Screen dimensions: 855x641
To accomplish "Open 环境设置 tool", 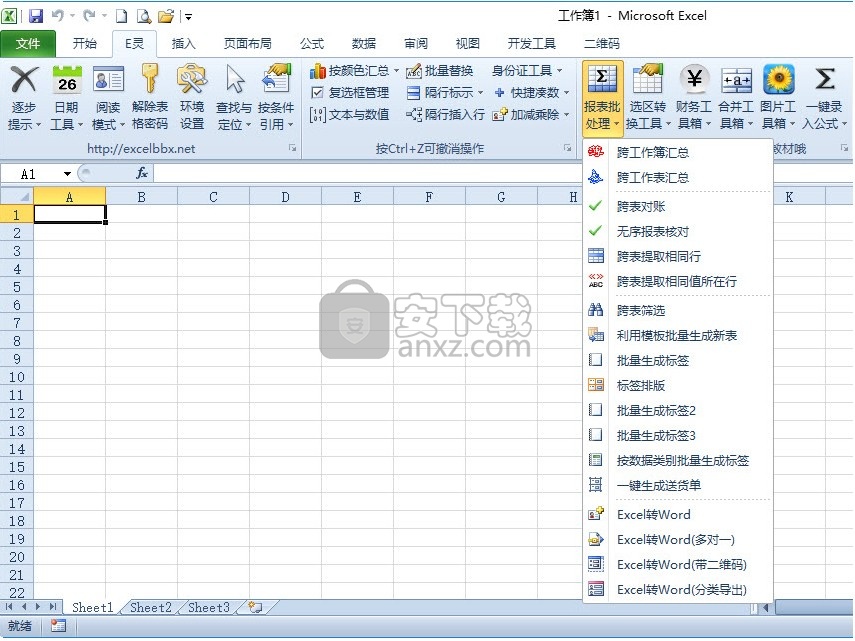I will pyautogui.click(x=192, y=98).
